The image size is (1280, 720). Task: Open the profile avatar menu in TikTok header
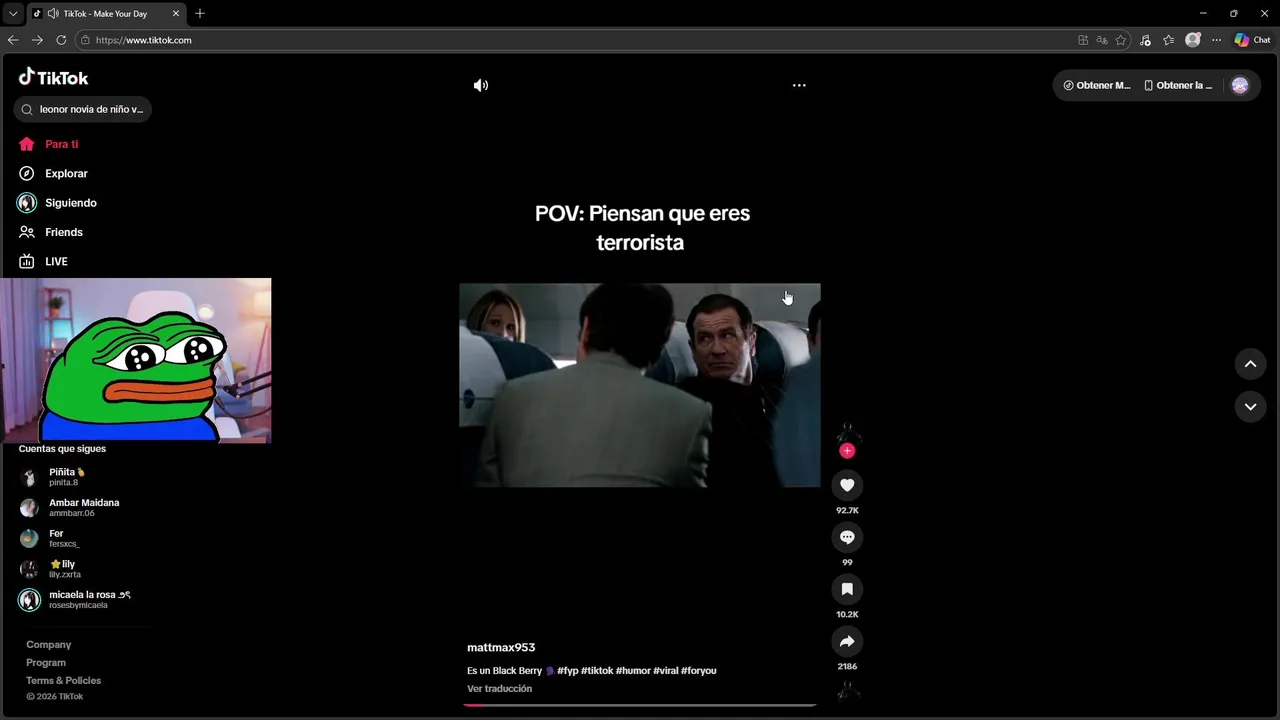1240,85
